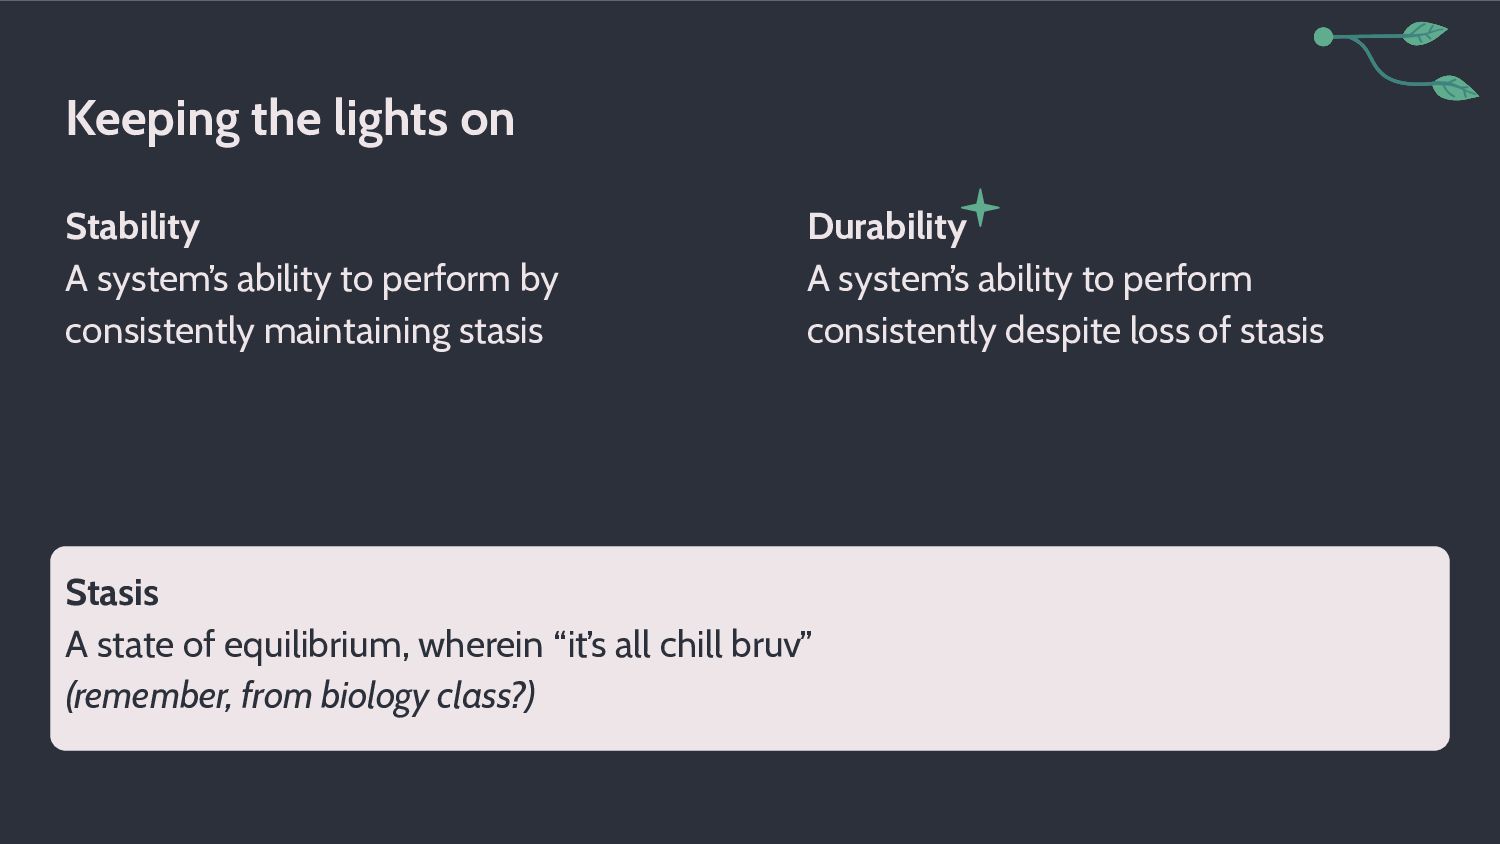Select the lower leaf on the branch graphic
The image size is (1500, 844).
[x=1455, y=88]
